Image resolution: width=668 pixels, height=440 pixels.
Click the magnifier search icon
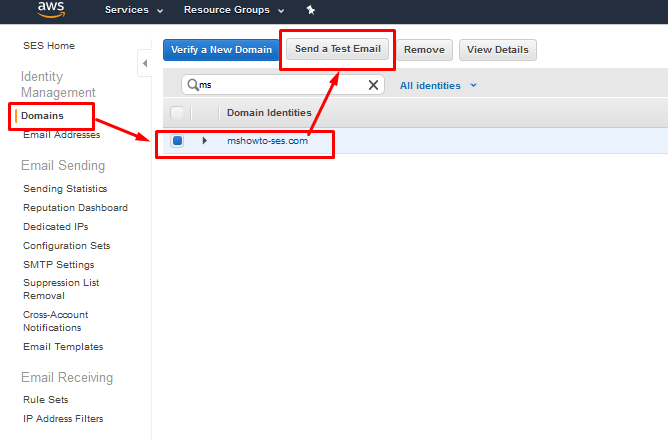193,85
